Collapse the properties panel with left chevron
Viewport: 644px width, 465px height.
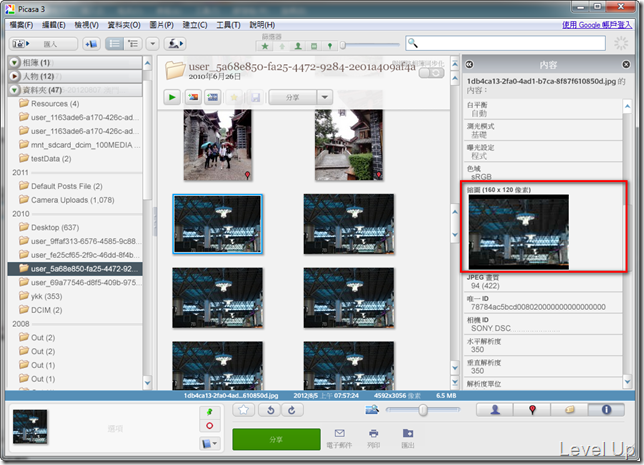[469, 64]
